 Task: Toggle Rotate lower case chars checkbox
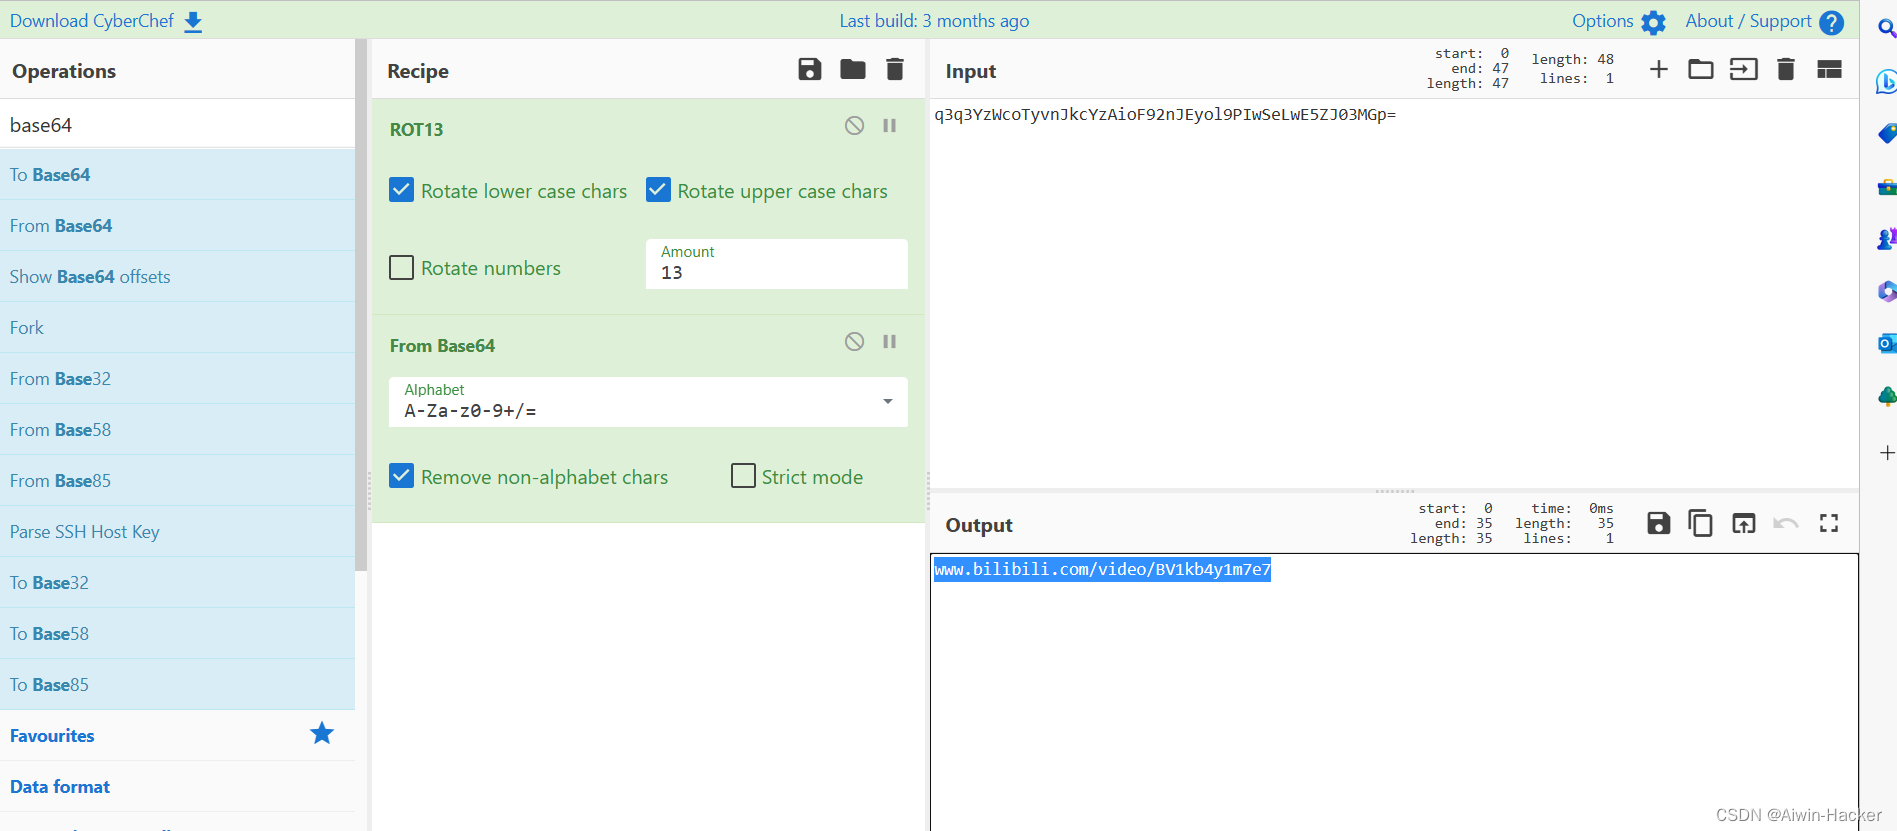[x=401, y=190]
